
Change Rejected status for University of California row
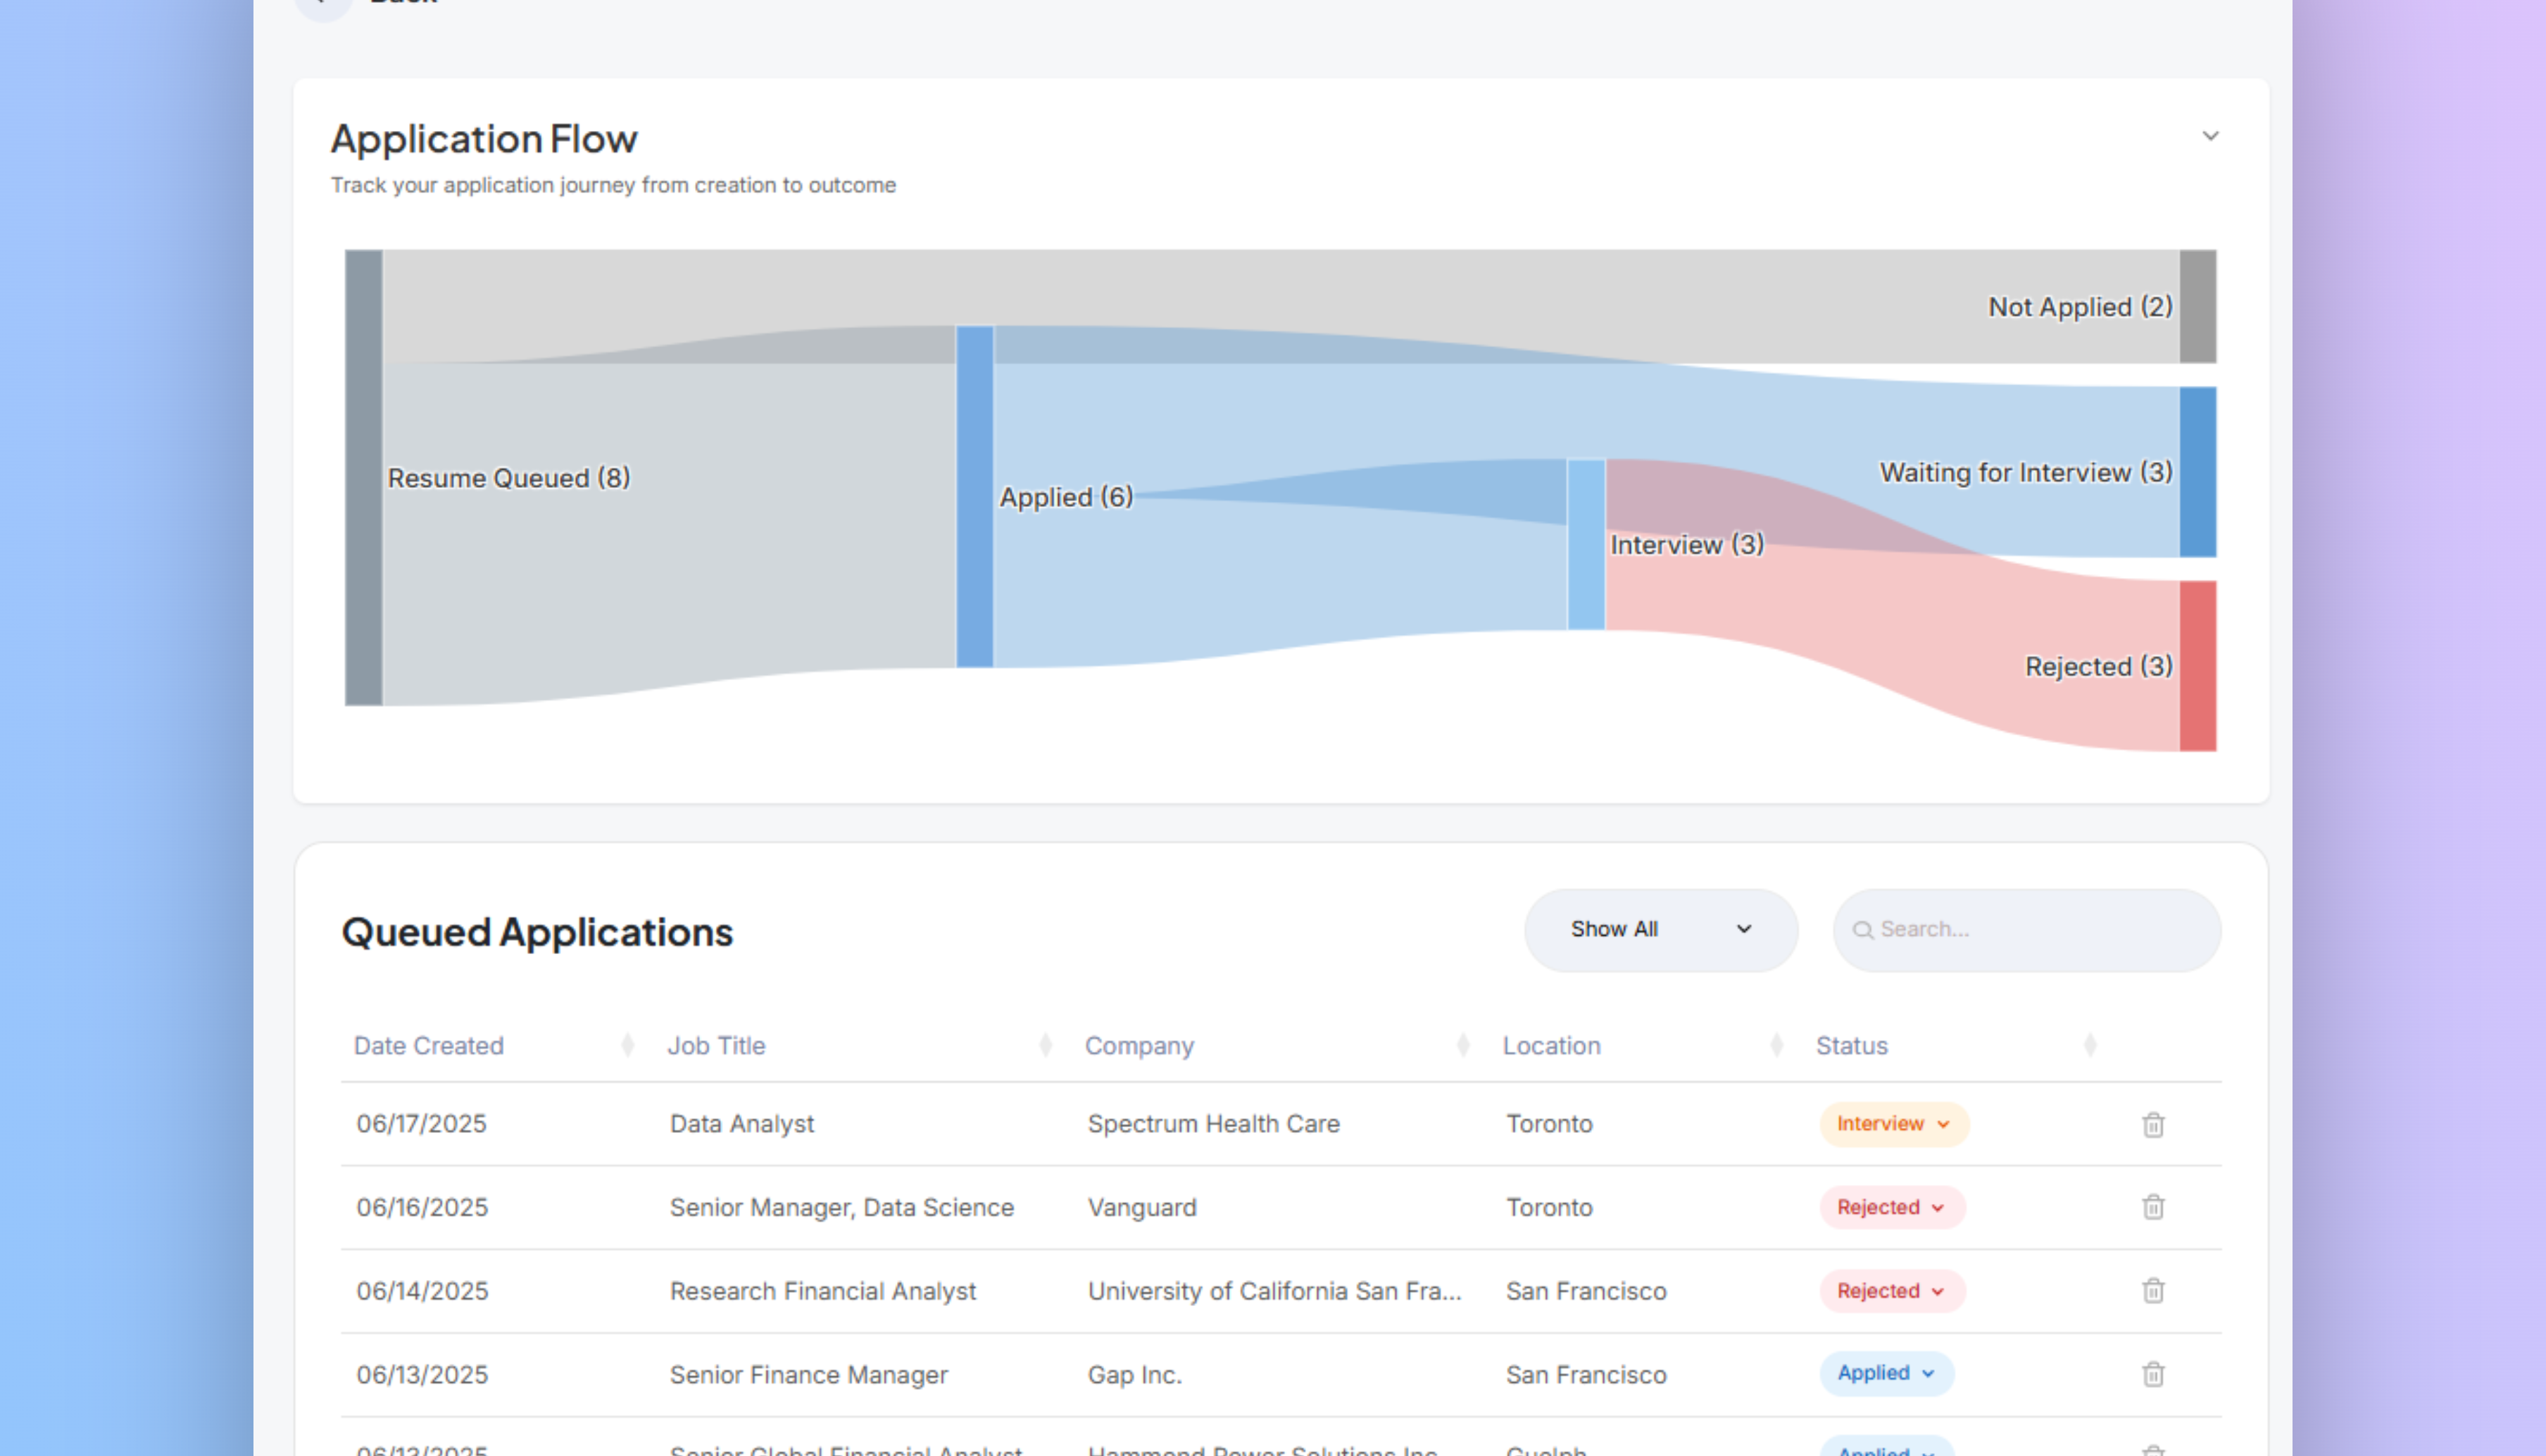click(x=1892, y=1291)
